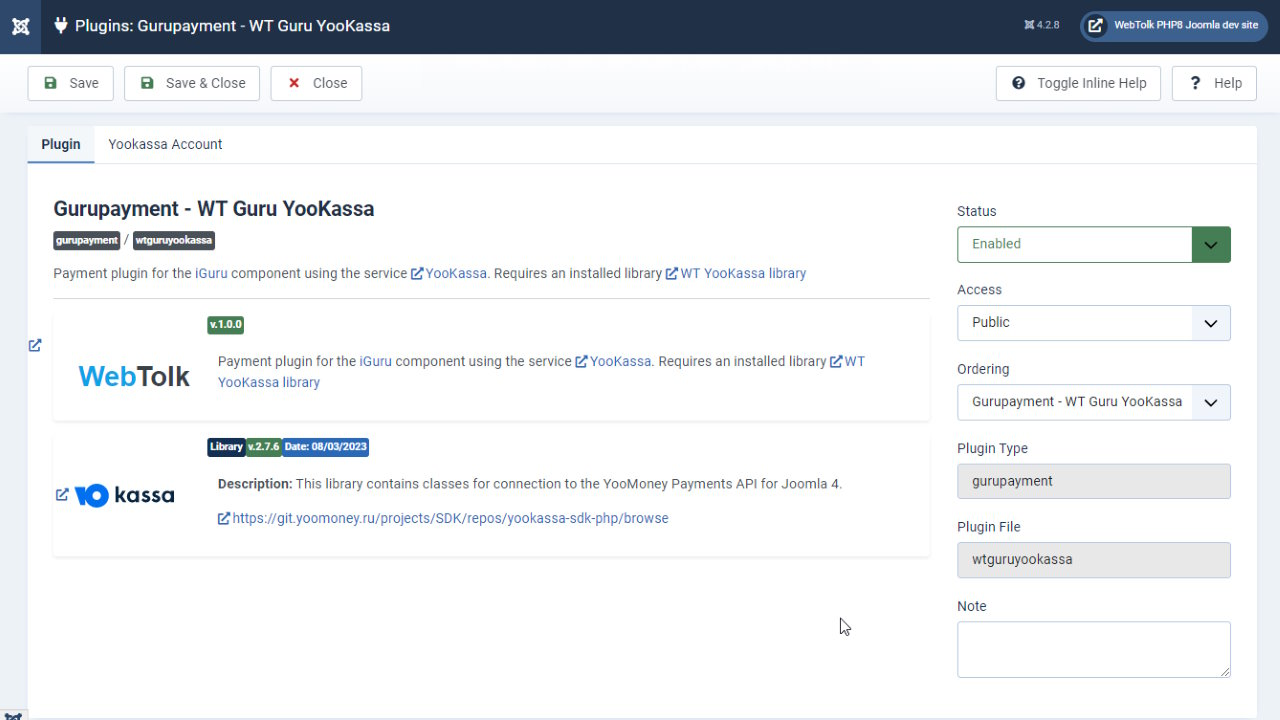Select the Plugin tab

(60, 144)
